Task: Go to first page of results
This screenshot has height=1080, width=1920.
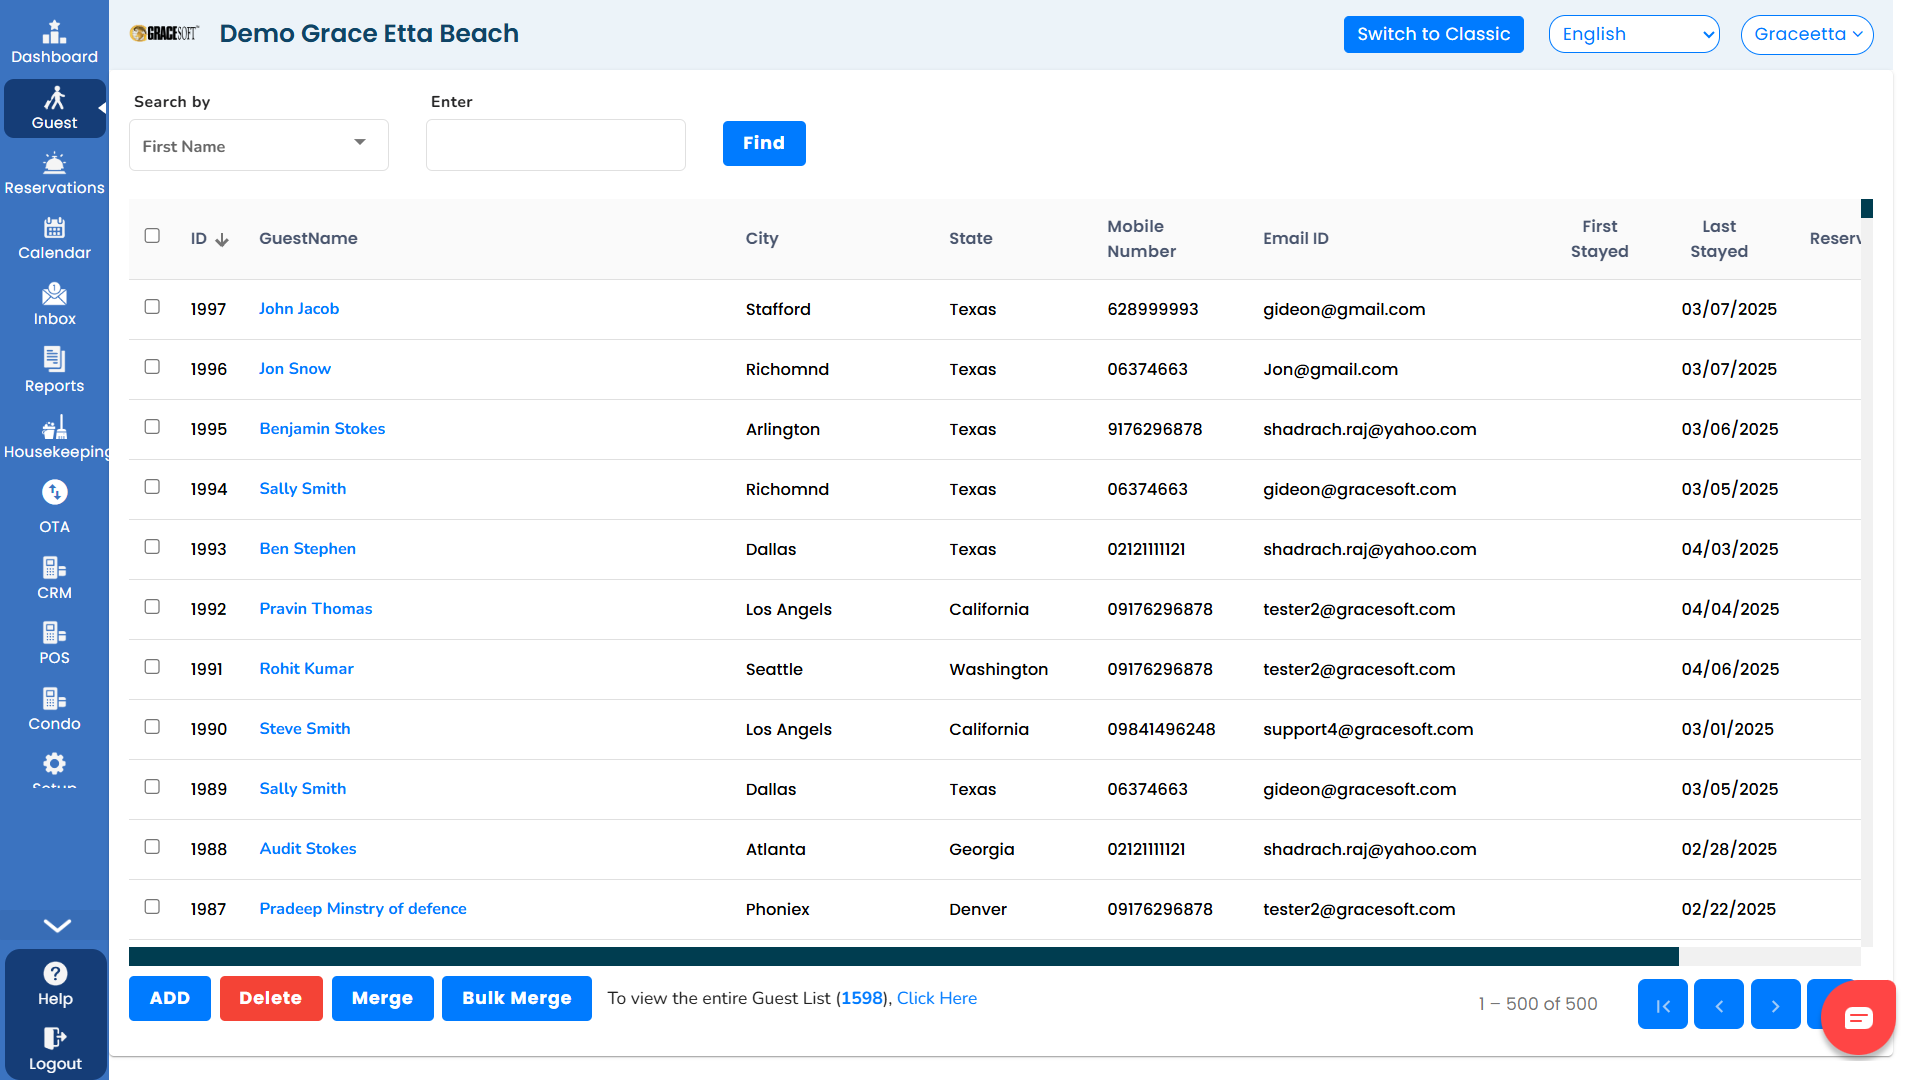Action: click(1662, 1005)
